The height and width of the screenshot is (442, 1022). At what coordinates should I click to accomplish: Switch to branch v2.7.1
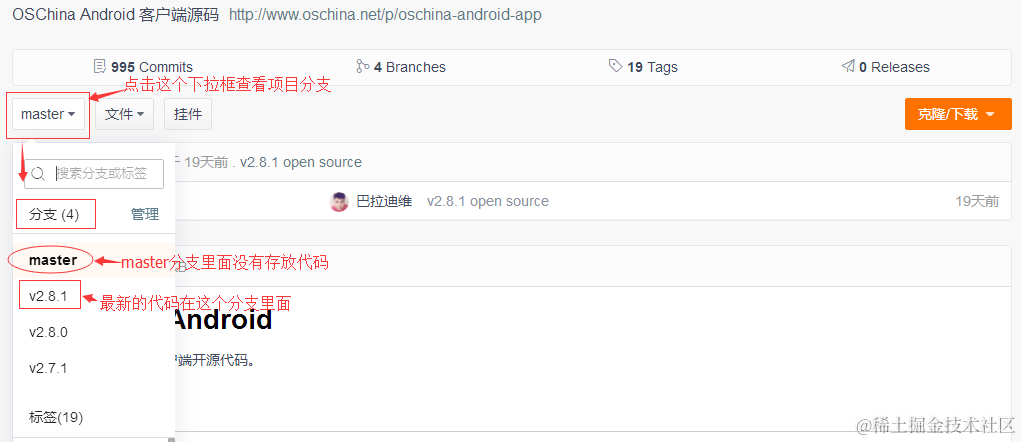(48, 368)
